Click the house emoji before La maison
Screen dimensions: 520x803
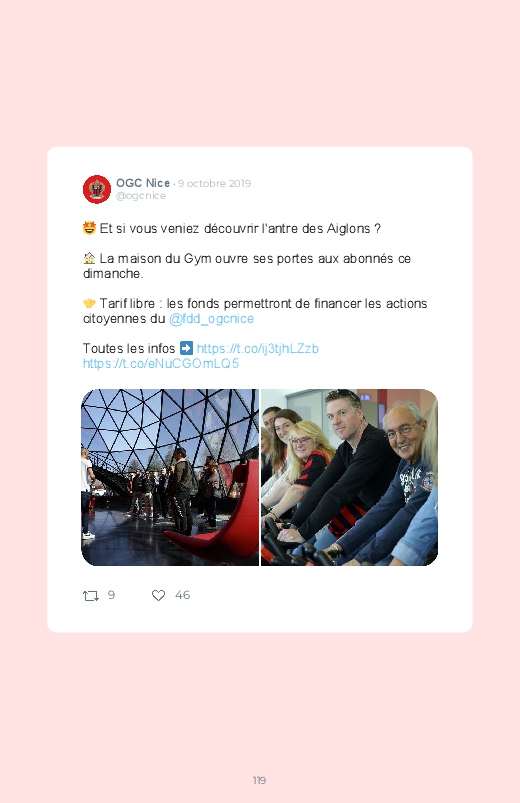click(x=89, y=258)
